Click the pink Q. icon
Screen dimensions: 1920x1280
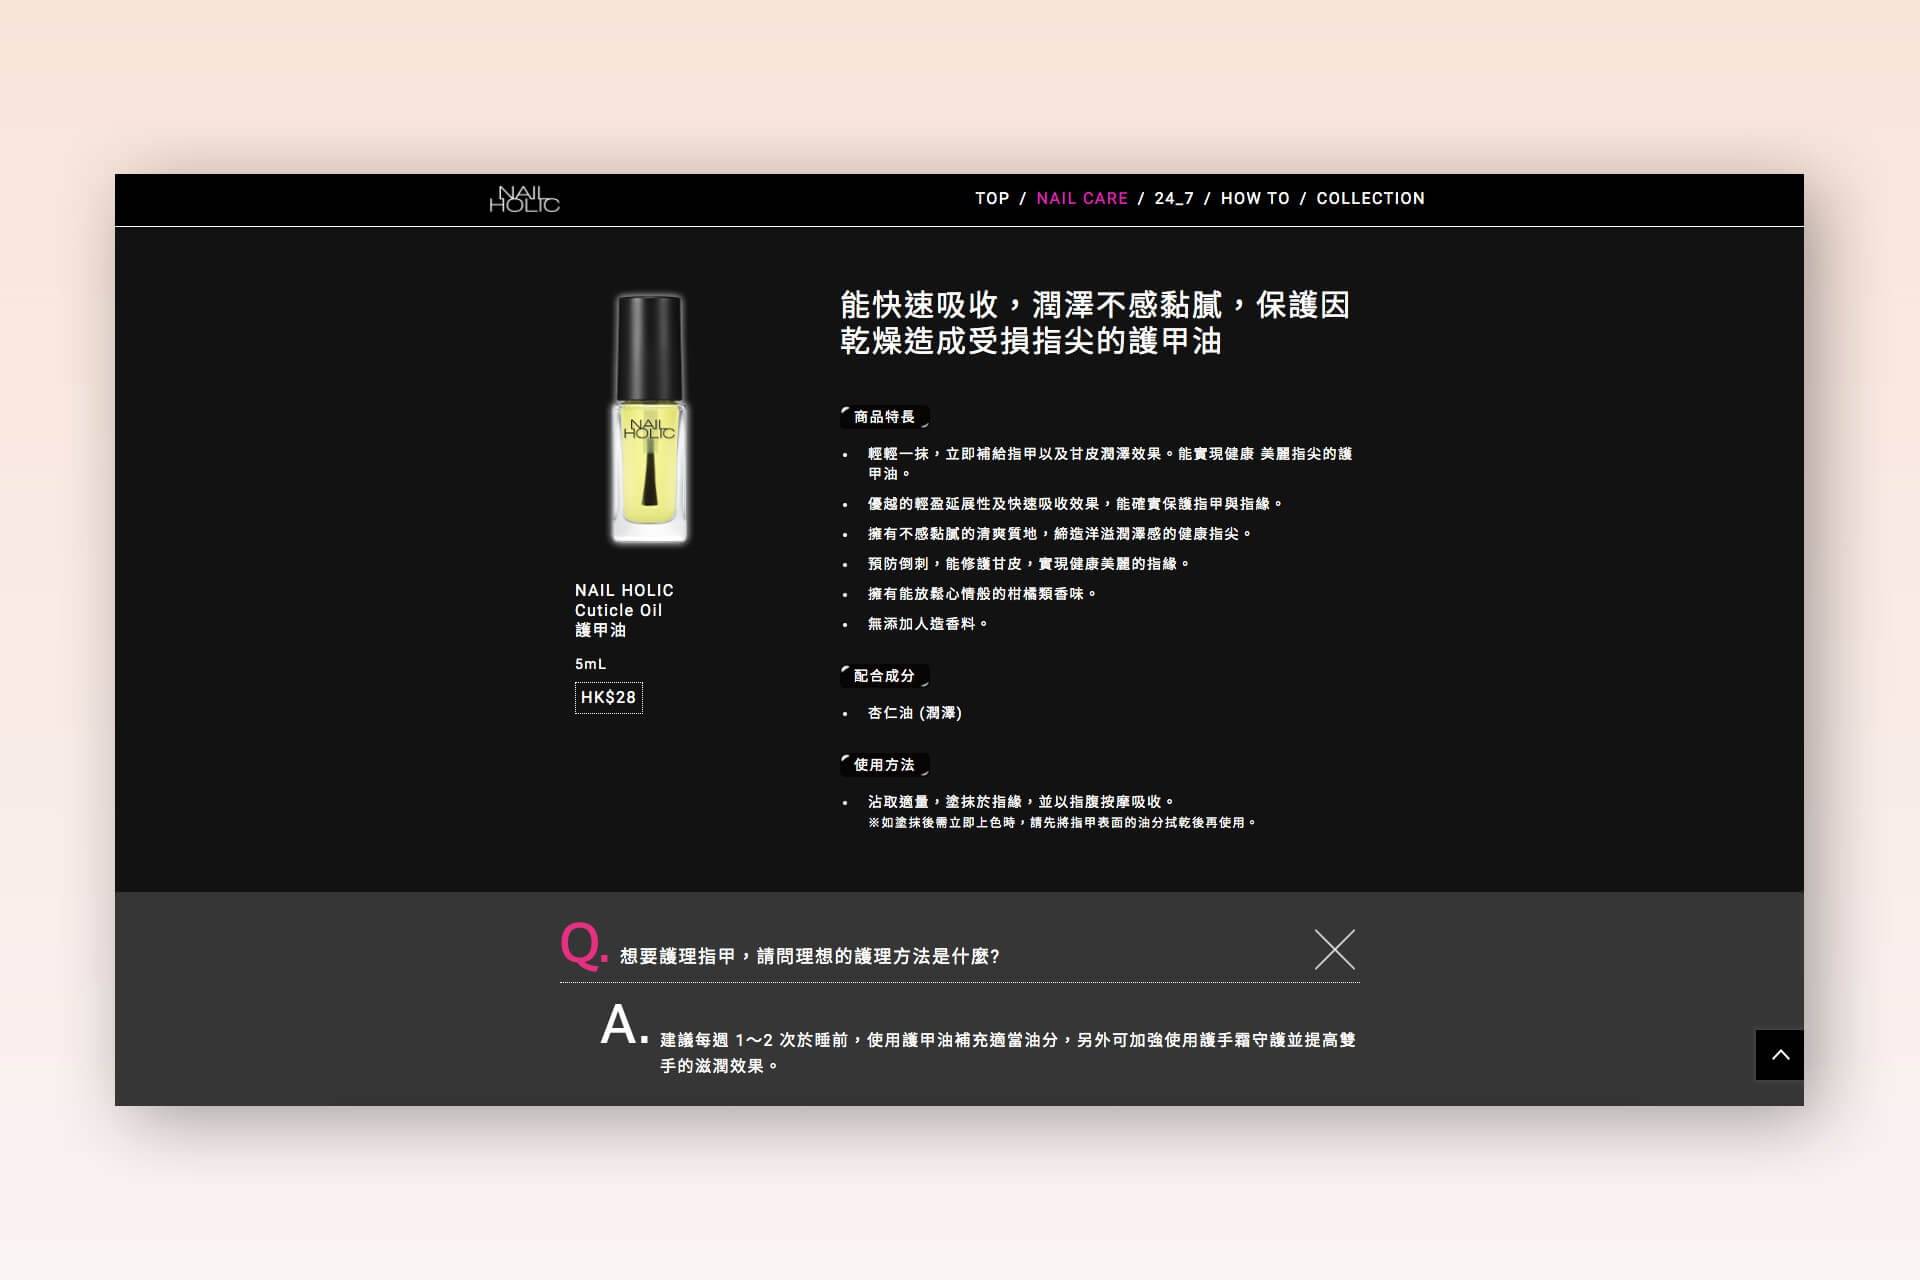tap(583, 945)
